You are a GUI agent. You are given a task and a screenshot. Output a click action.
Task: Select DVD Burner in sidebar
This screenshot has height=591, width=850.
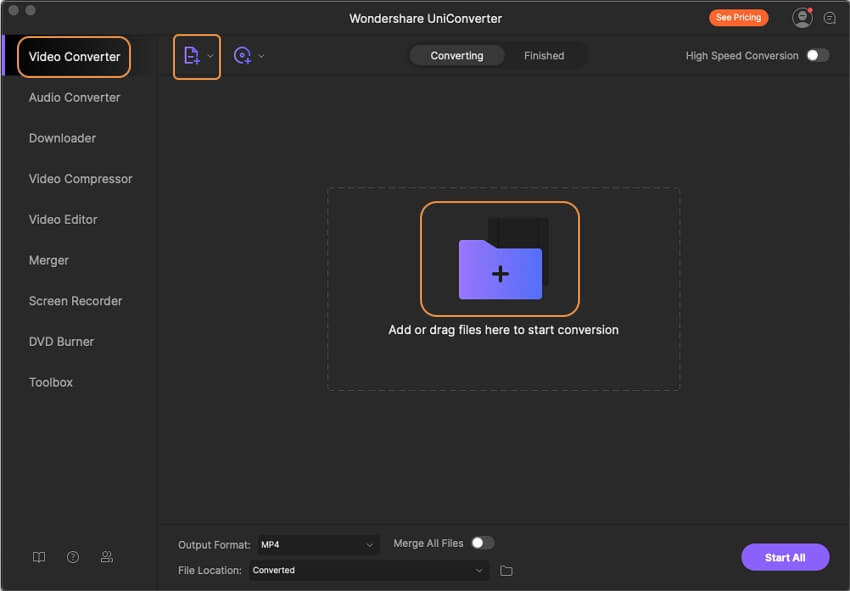[x=61, y=342]
